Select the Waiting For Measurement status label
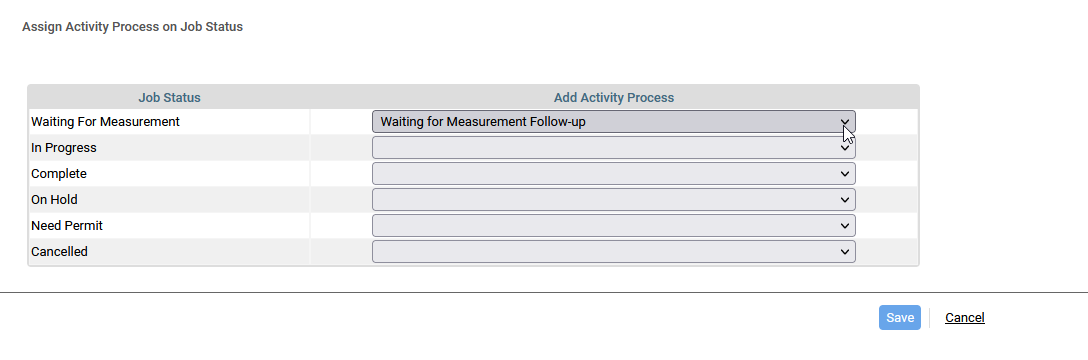Image resolution: width=1088 pixels, height=360 pixels. (105, 121)
